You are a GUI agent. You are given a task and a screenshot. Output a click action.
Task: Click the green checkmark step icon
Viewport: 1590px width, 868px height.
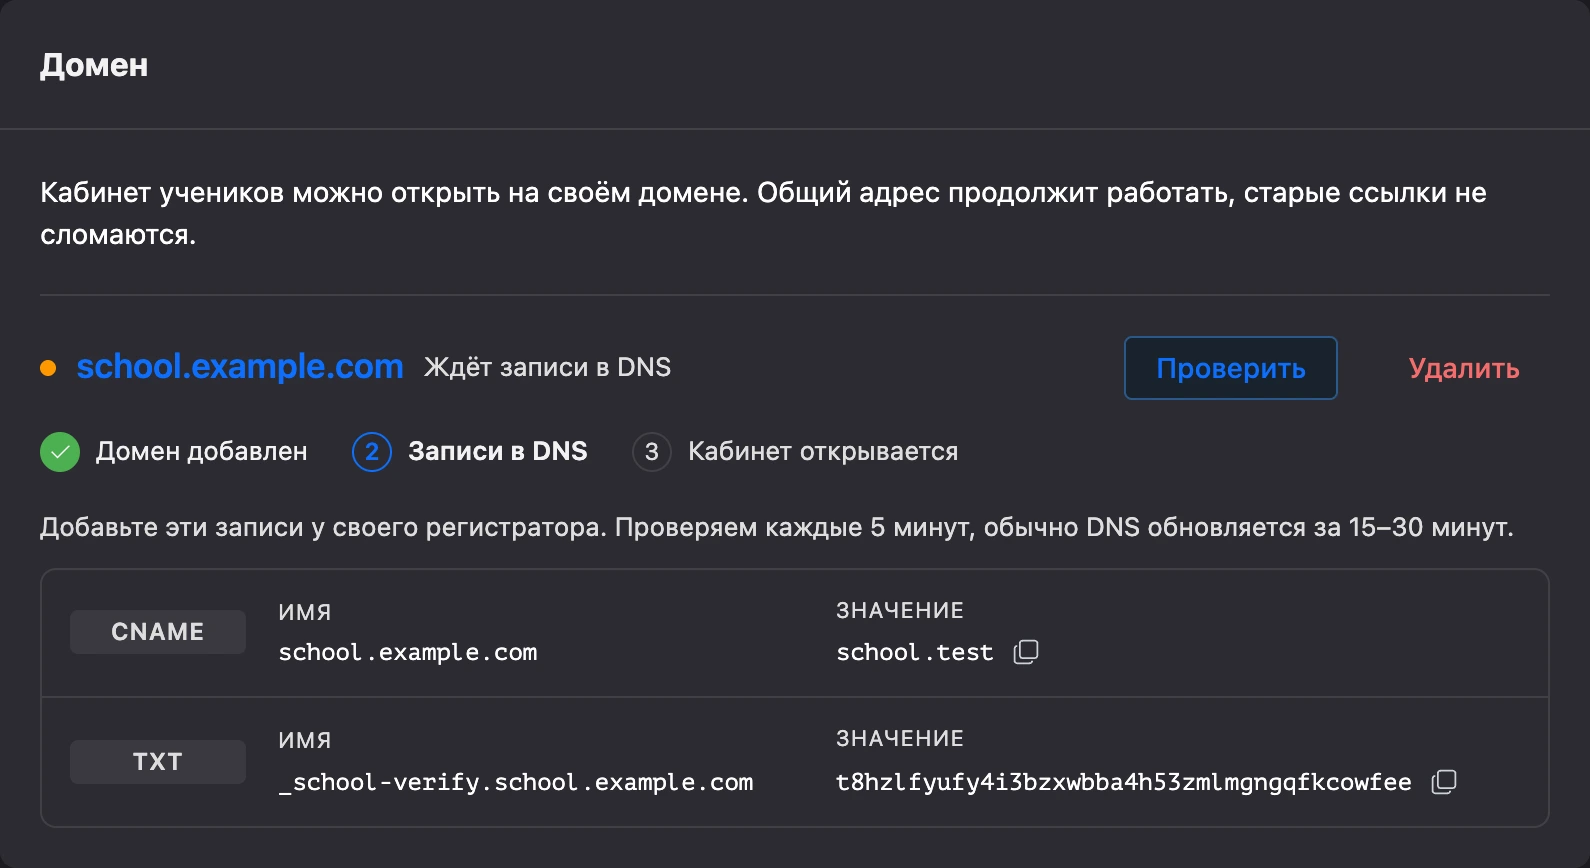(x=60, y=452)
